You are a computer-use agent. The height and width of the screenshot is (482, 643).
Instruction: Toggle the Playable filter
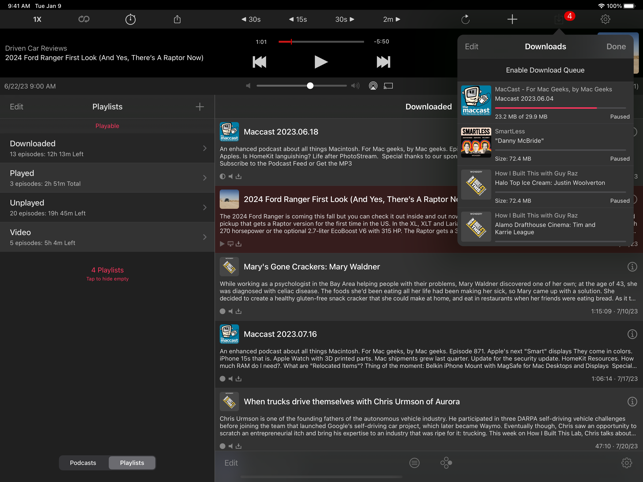pyautogui.click(x=107, y=126)
